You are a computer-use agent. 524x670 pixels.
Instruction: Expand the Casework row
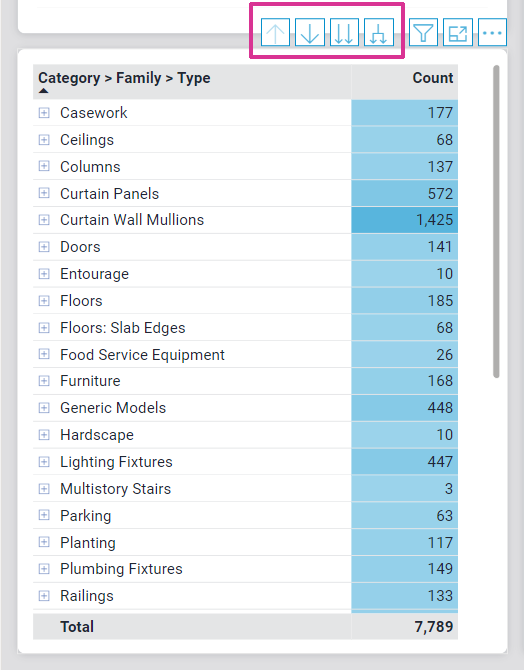pyautogui.click(x=44, y=113)
